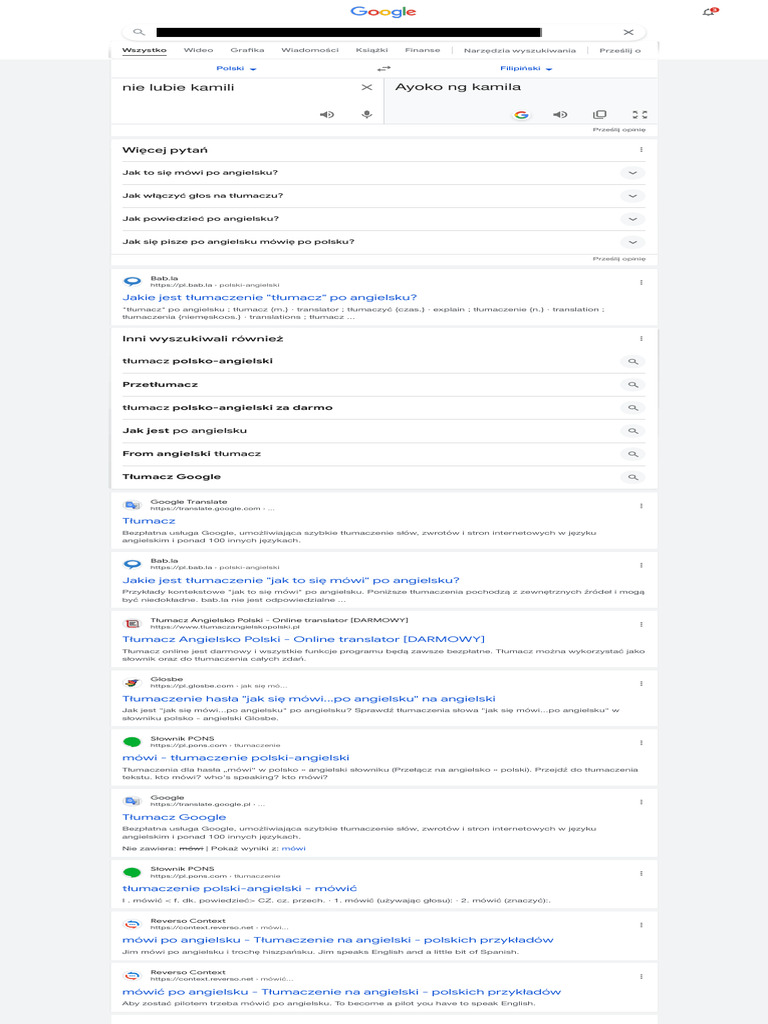
Task: Expand "Jak powiedzieć po angielsku?" question
Action: coord(632,219)
